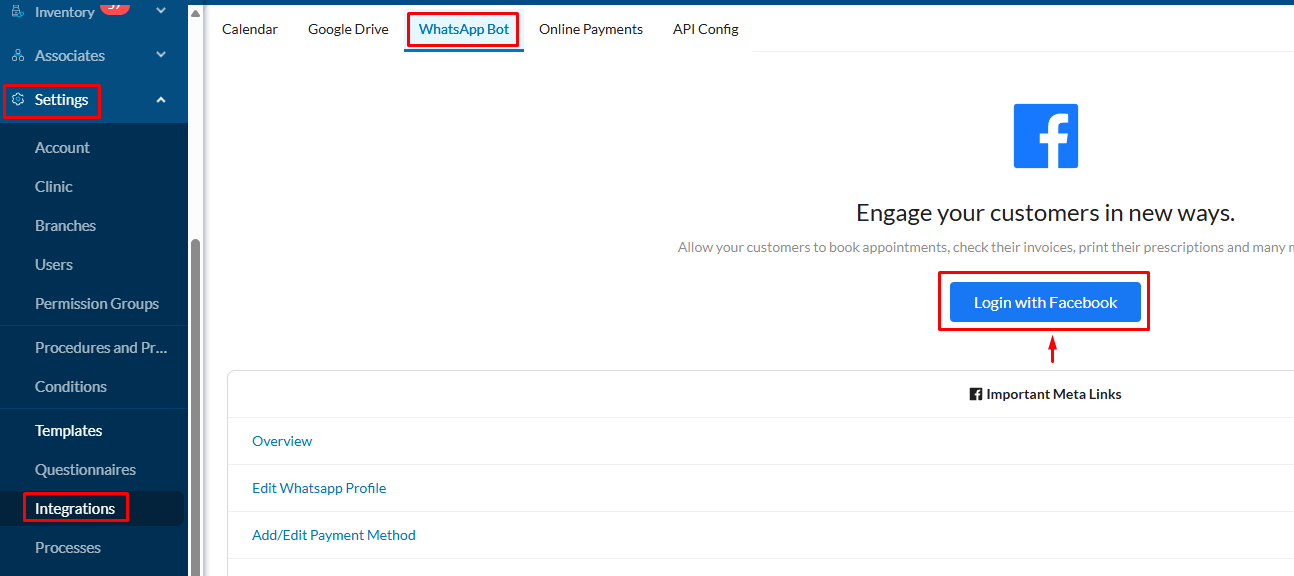Viewport: 1294px width, 576px height.
Task: Collapse the Settings menu chevron
Action: 161,99
